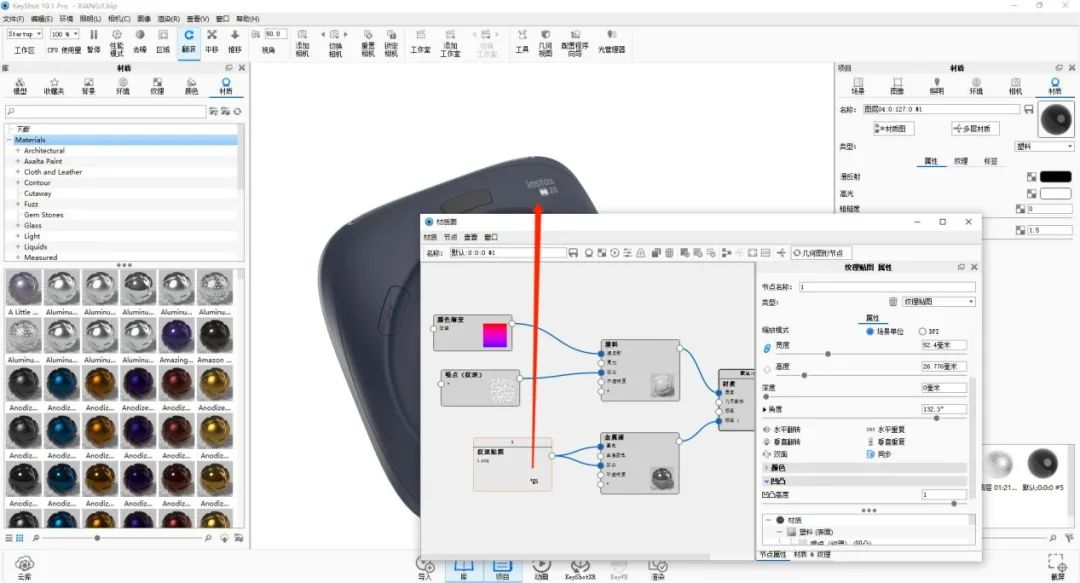Screen dimensions: 1080x583
Task: Select the 平移 pan tool
Action: click(212, 35)
